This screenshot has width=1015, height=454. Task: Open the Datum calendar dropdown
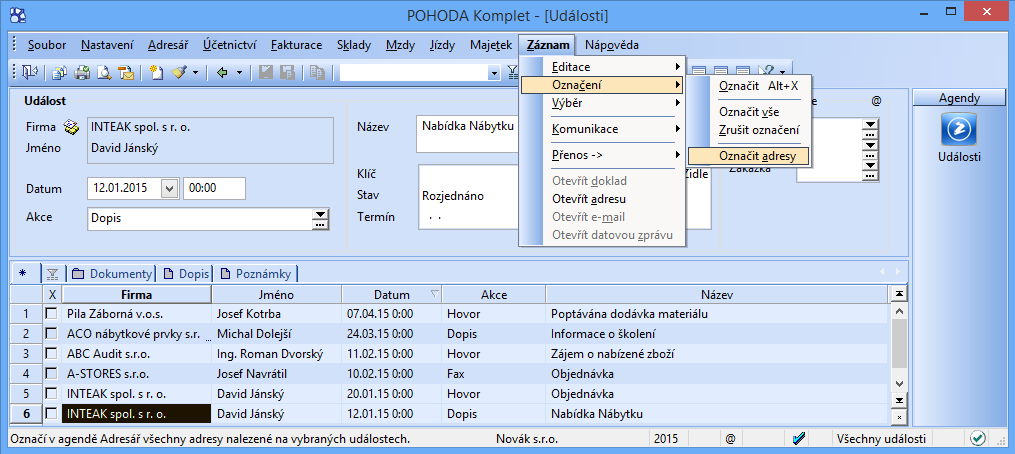point(170,188)
